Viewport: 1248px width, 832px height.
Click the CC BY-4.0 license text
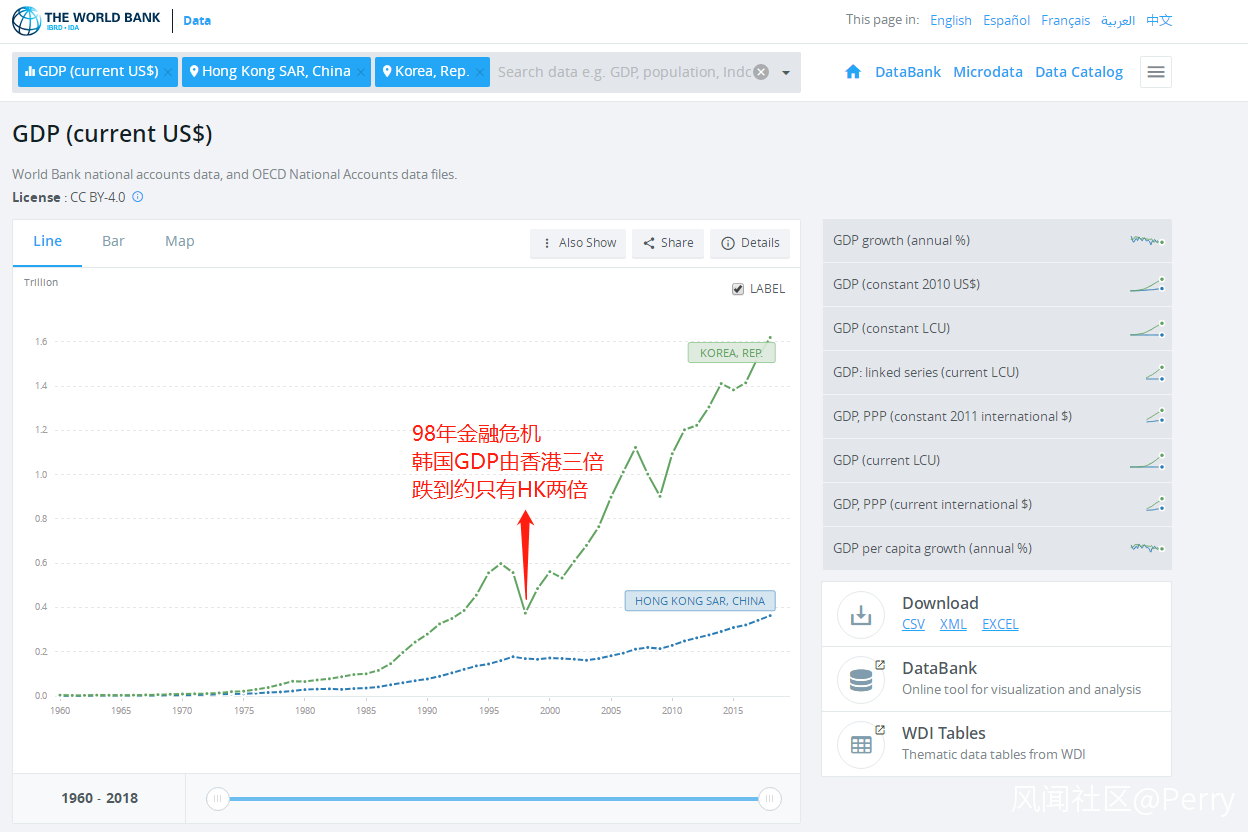[98, 197]
